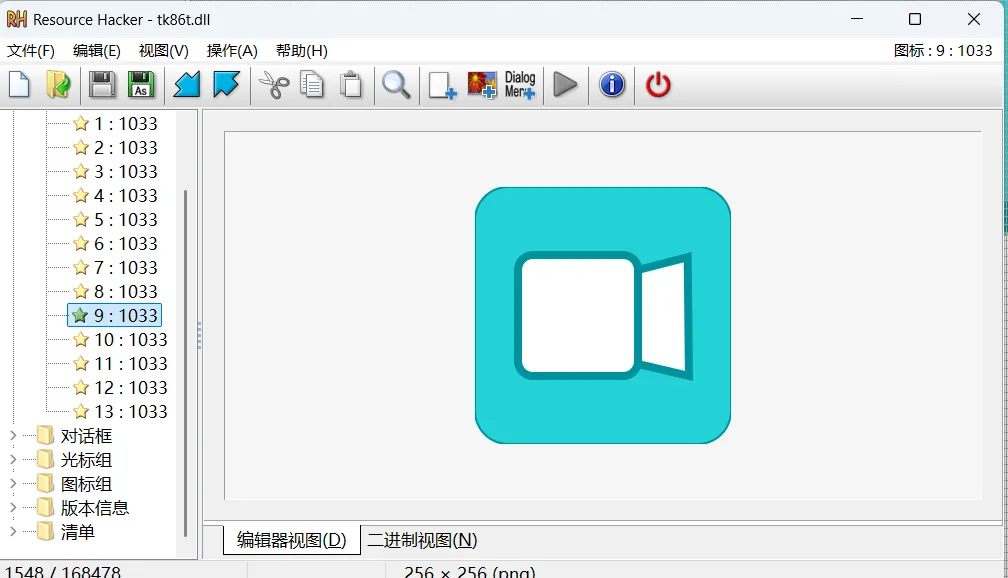Click the red power Exit icon
Viewport: 1008px width, 578px height.
(x=658, y=85)
